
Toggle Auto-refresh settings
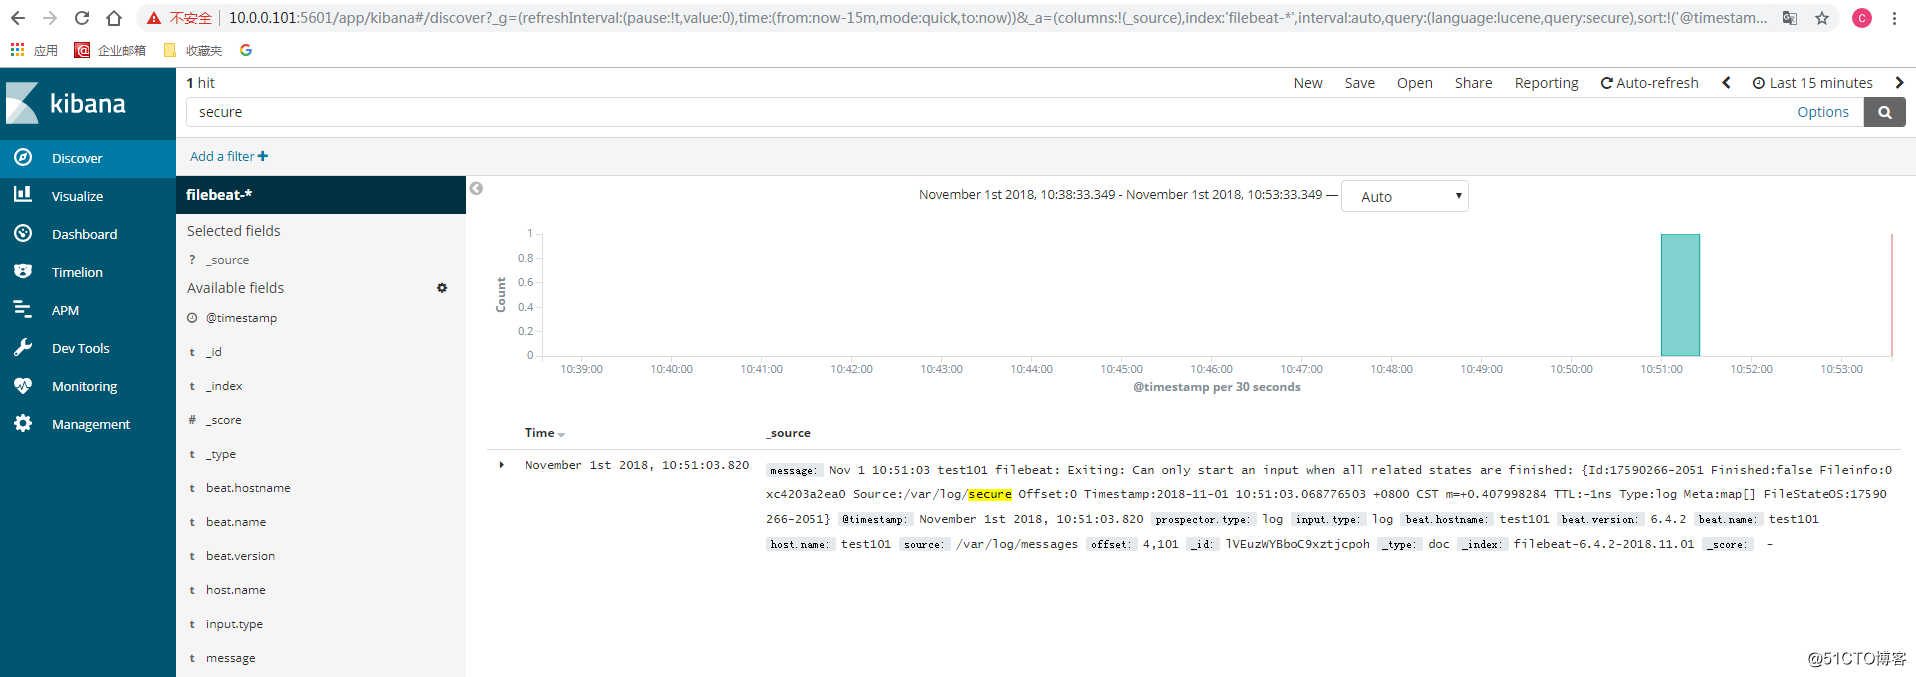[x=1650, y=83]
